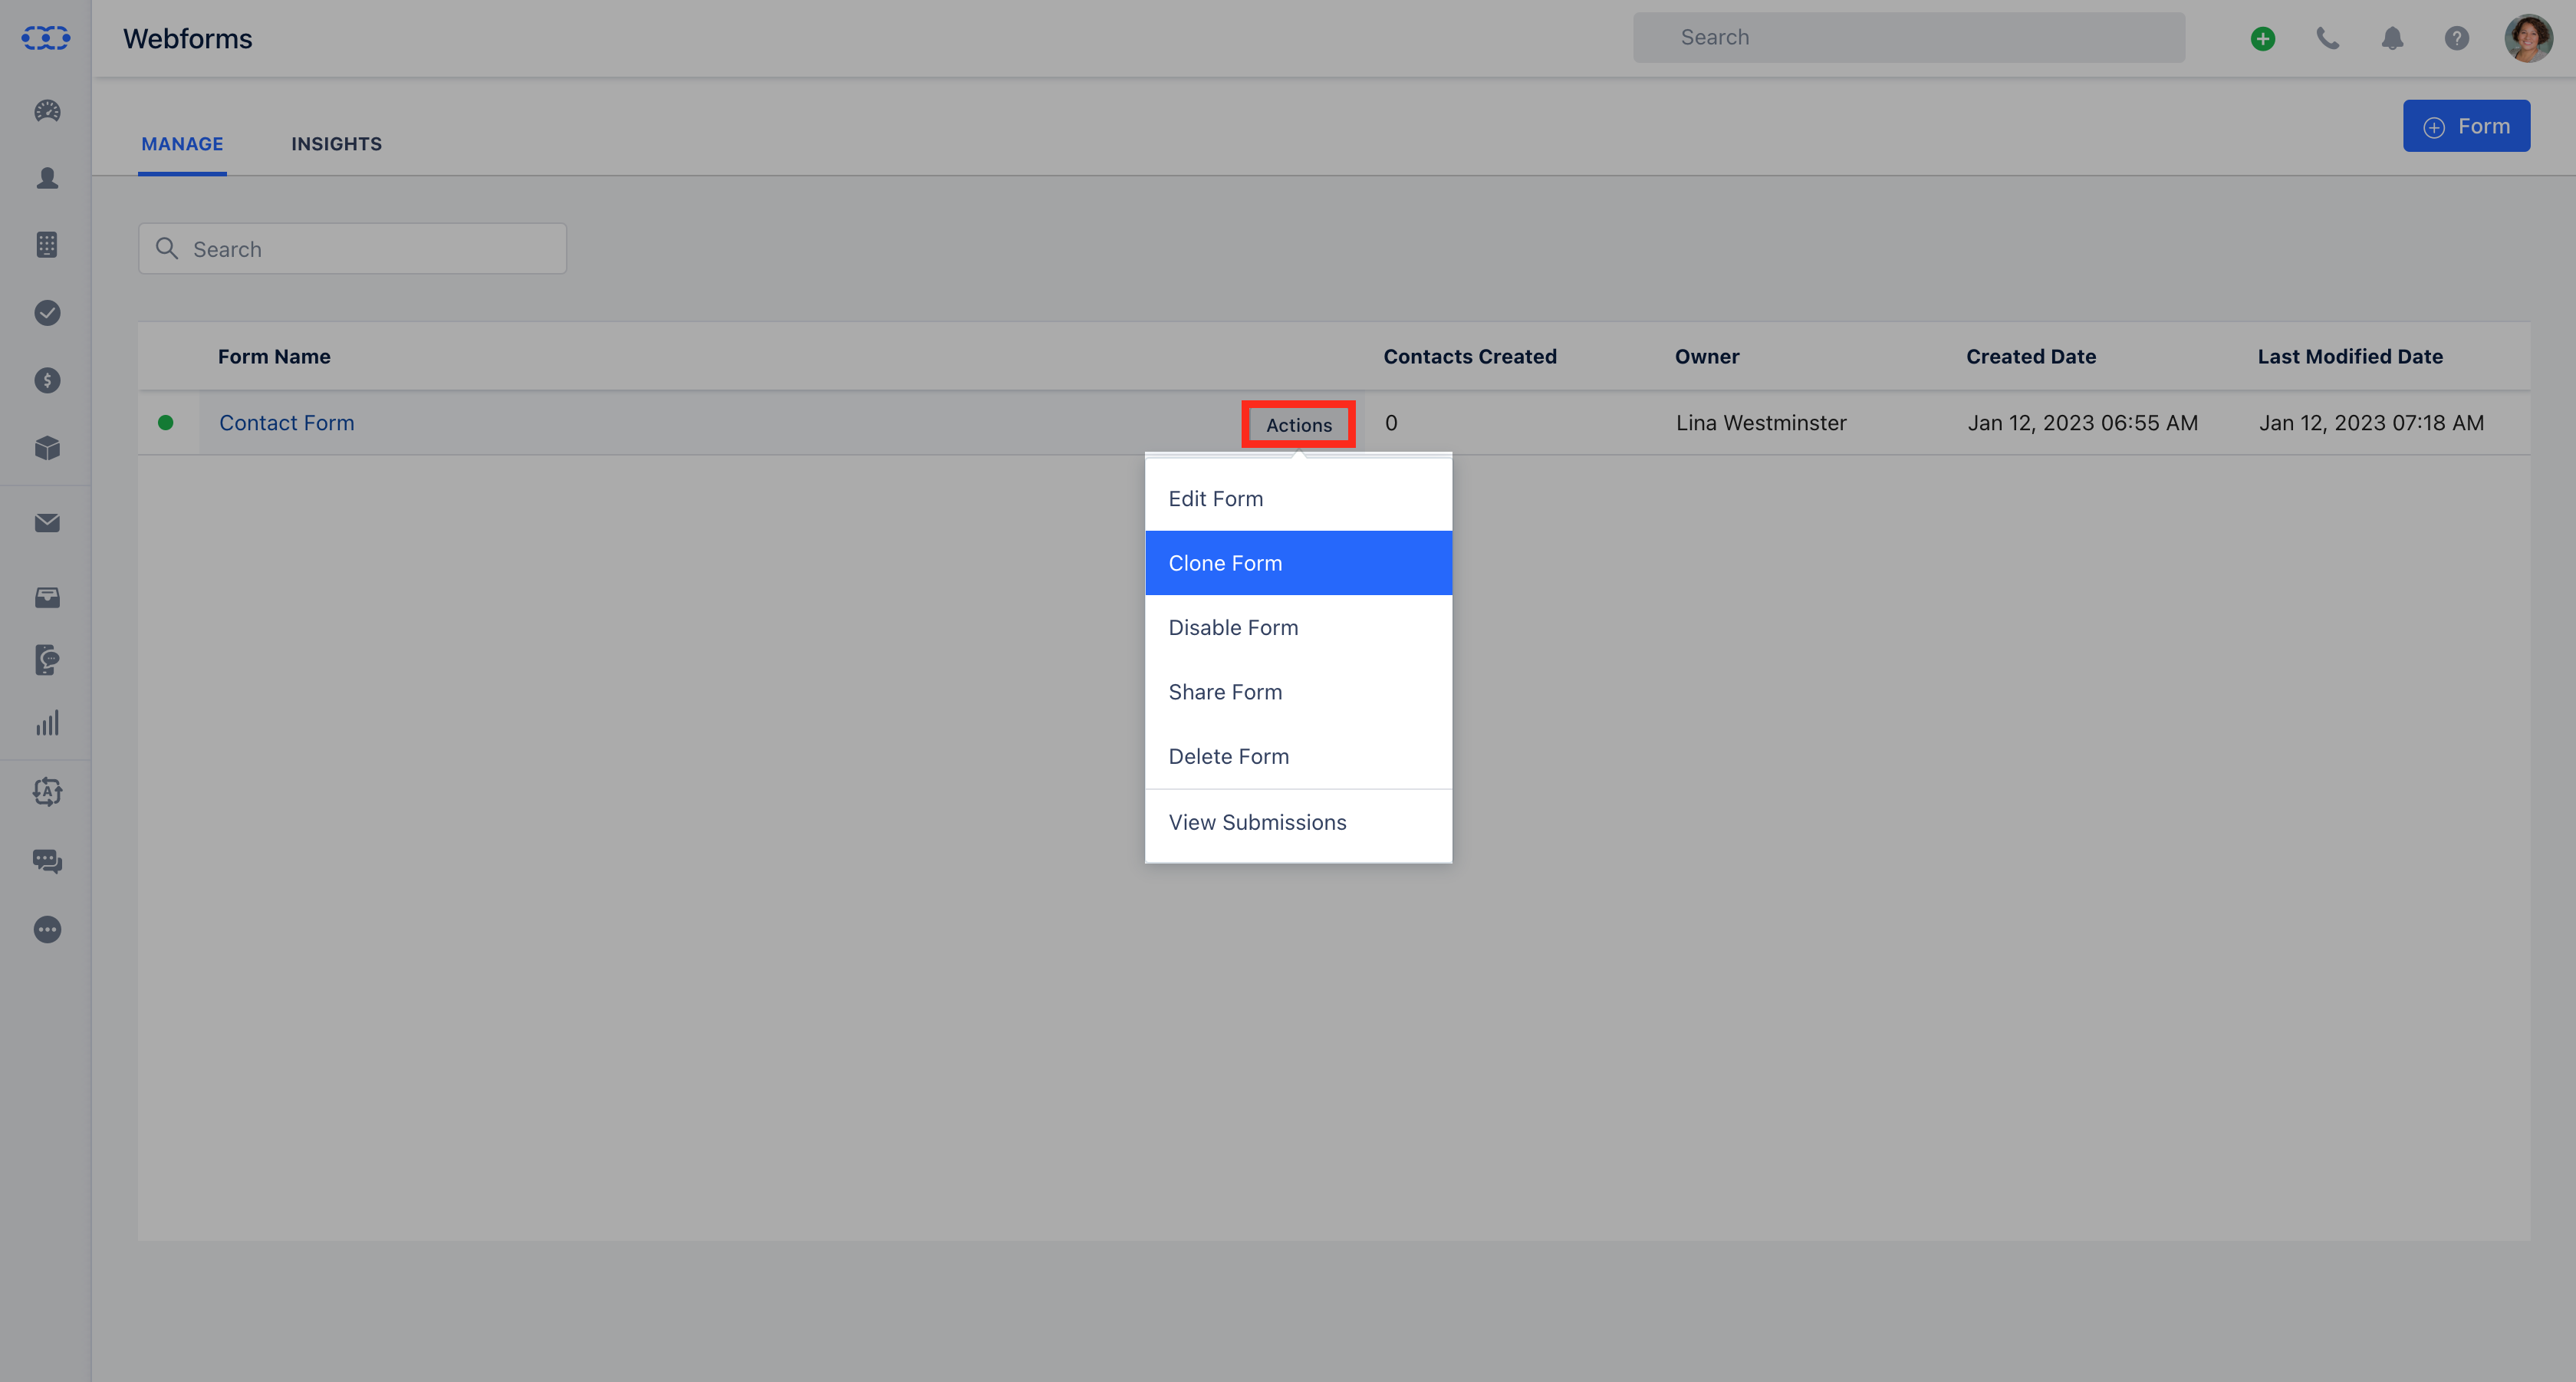Click the Created Date column header

click(2031, 357)
